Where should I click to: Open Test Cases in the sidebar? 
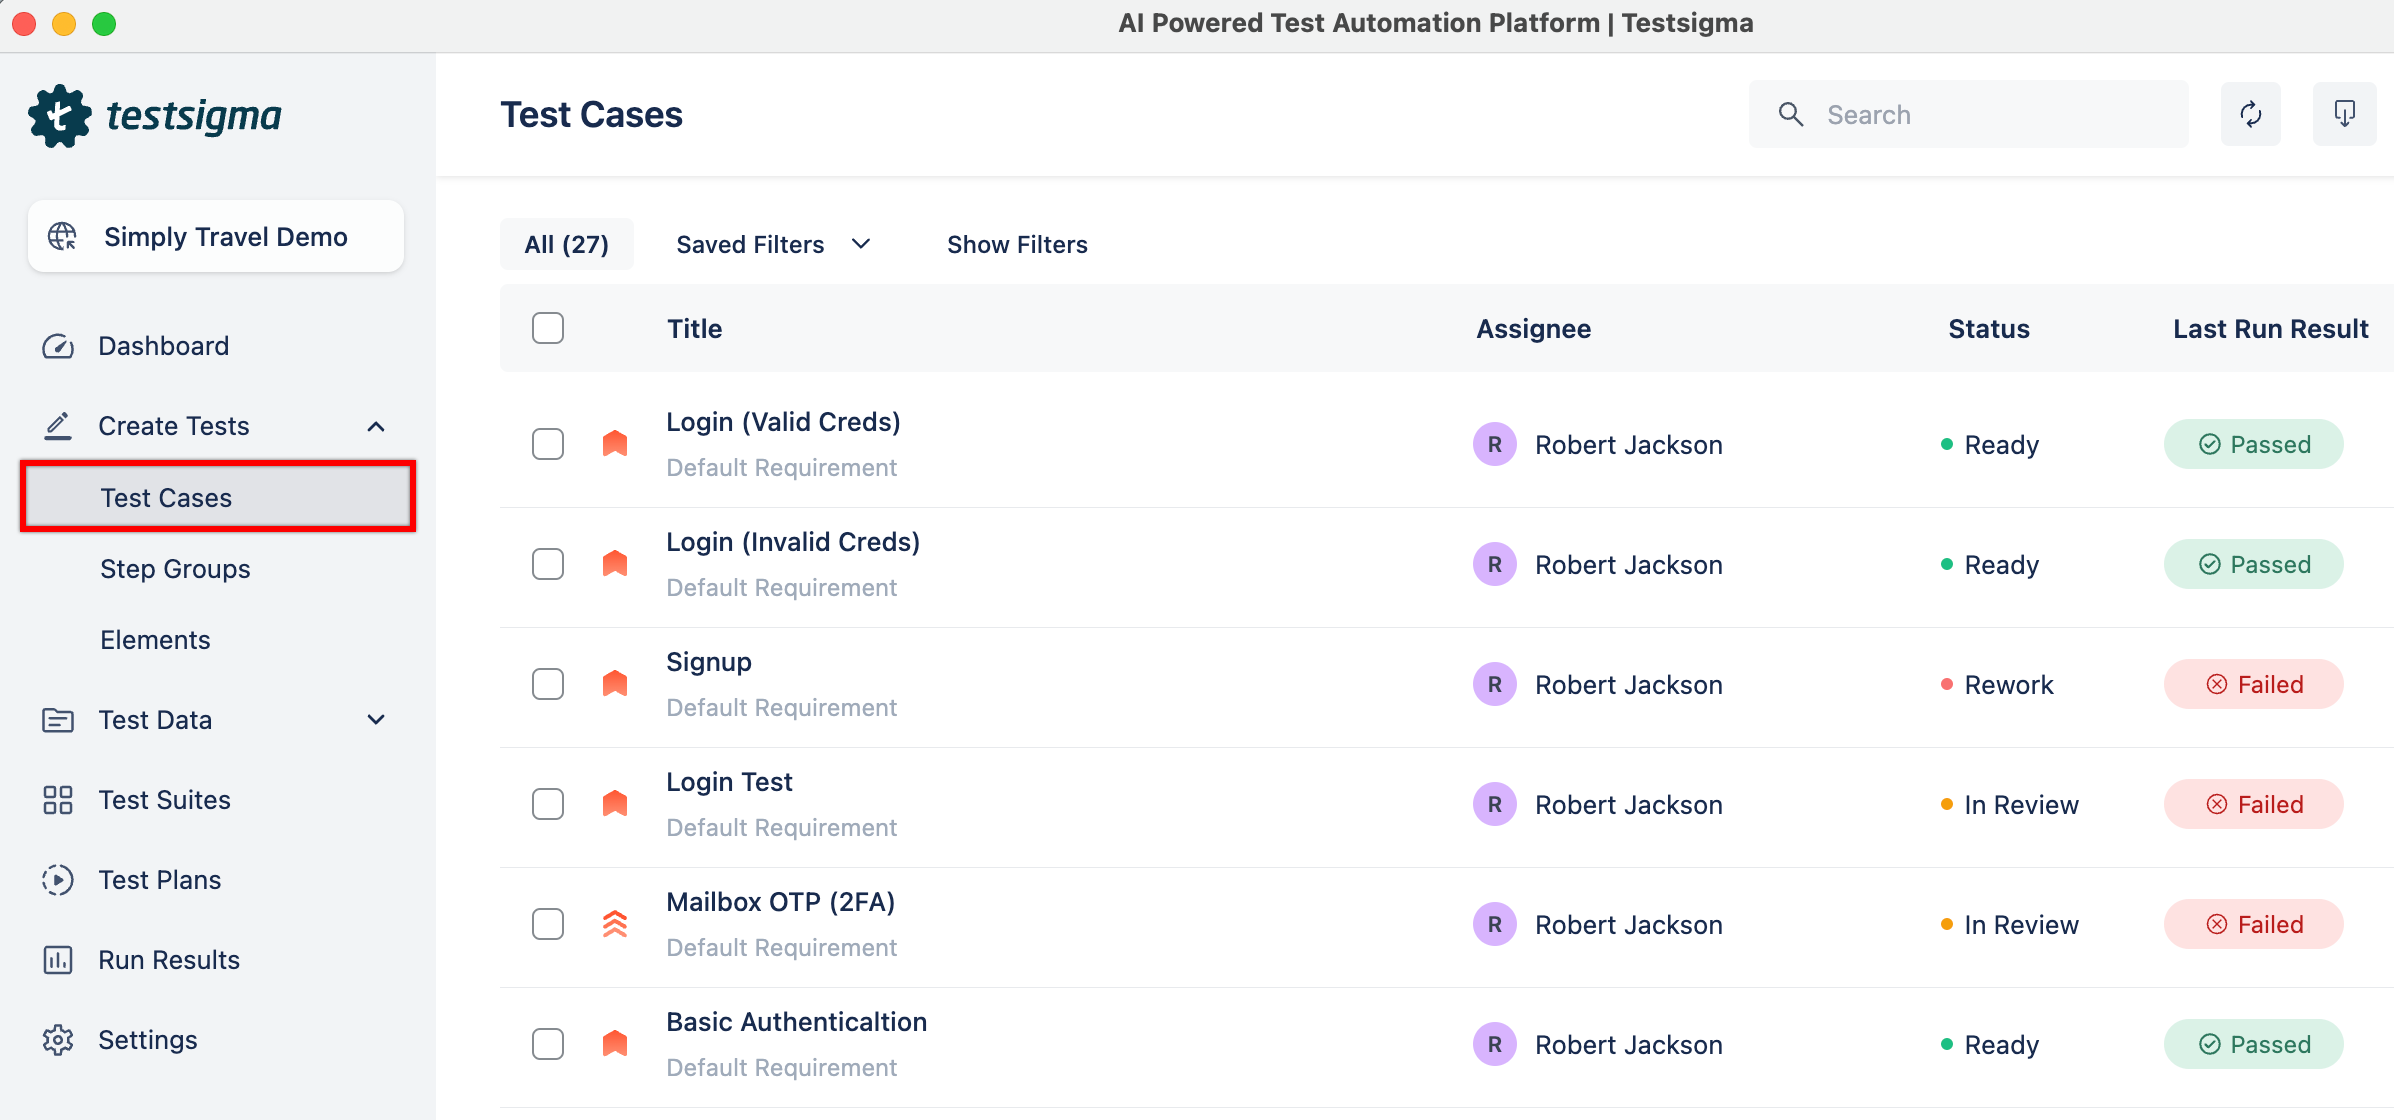tap(218, 497)
